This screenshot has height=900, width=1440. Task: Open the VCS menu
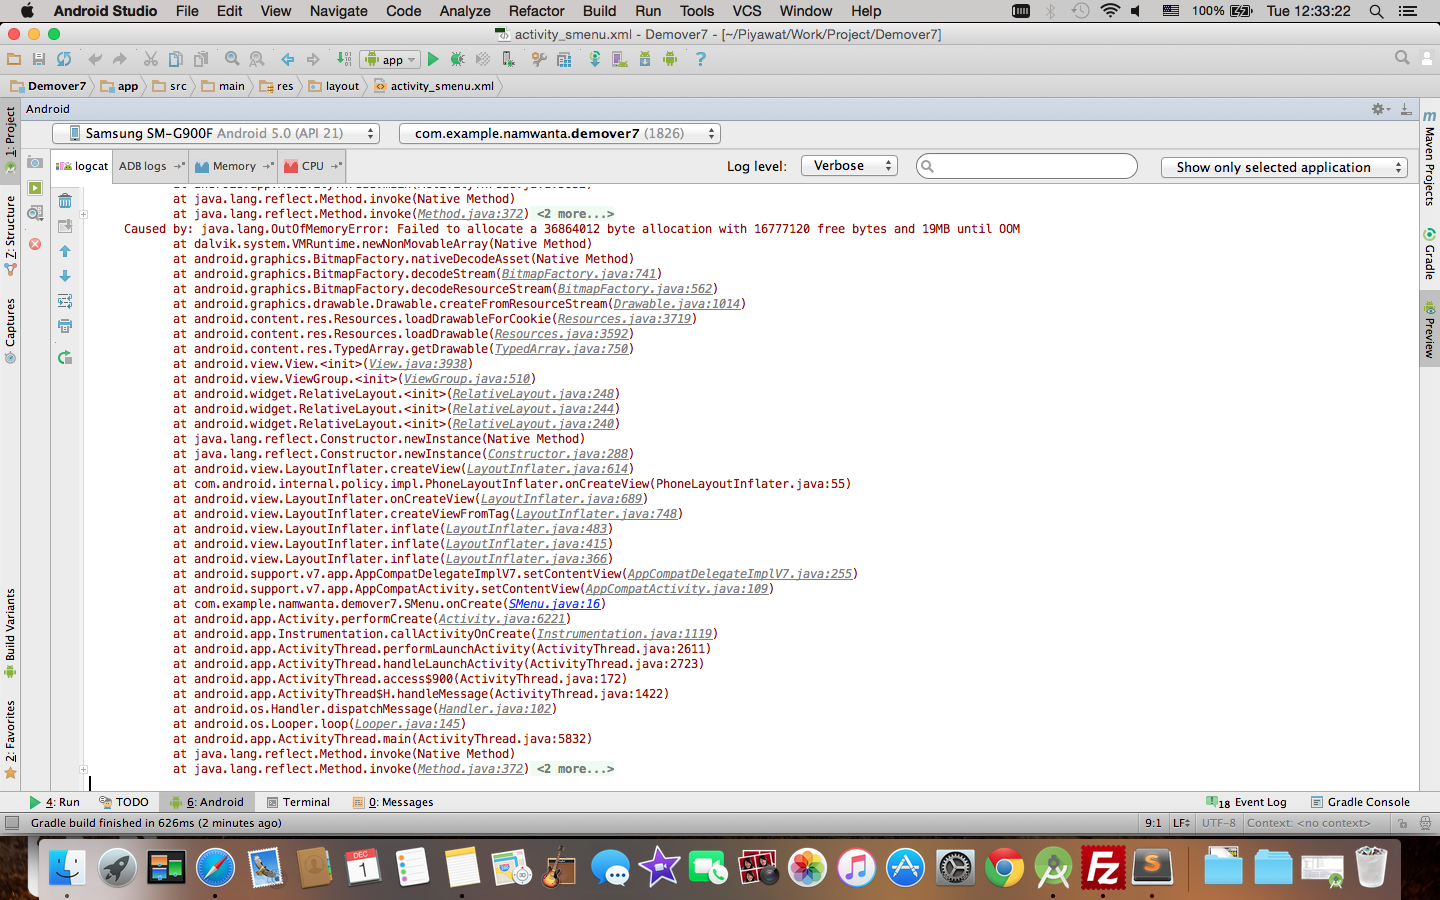point(746,11)
